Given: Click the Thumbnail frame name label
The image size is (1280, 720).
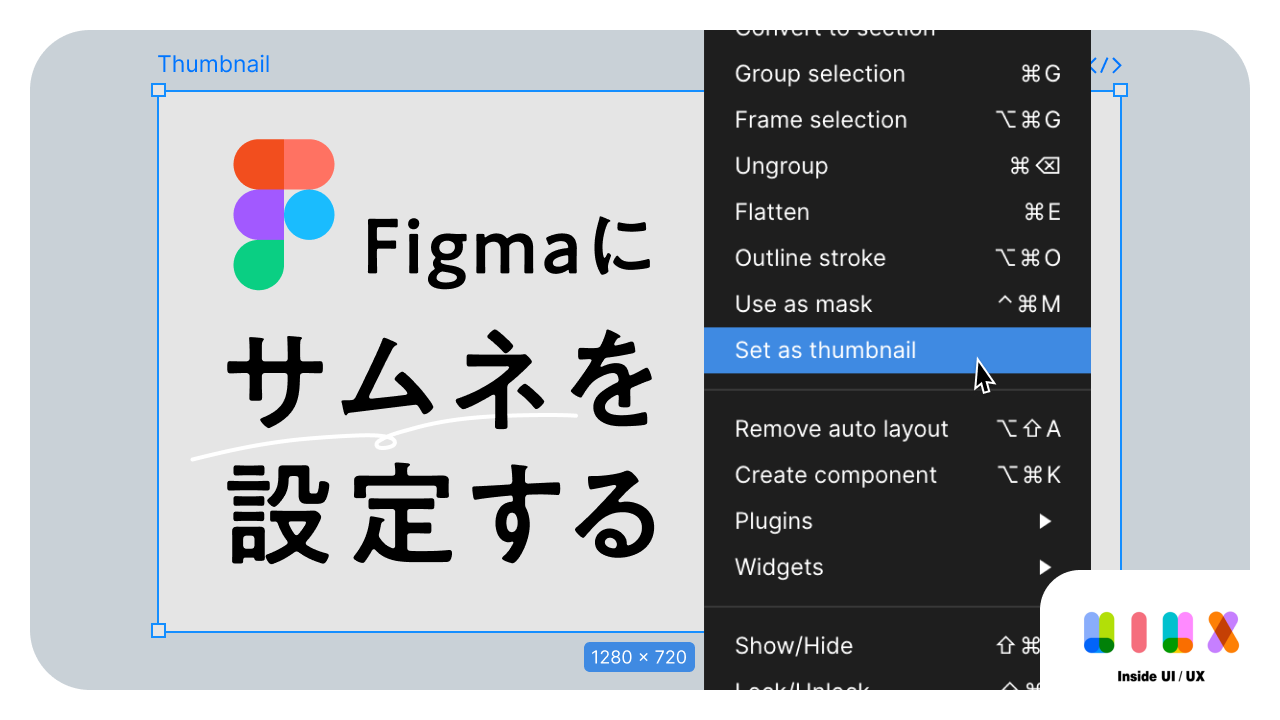Looking at the screenshot, I should click(x=213, y=65).
